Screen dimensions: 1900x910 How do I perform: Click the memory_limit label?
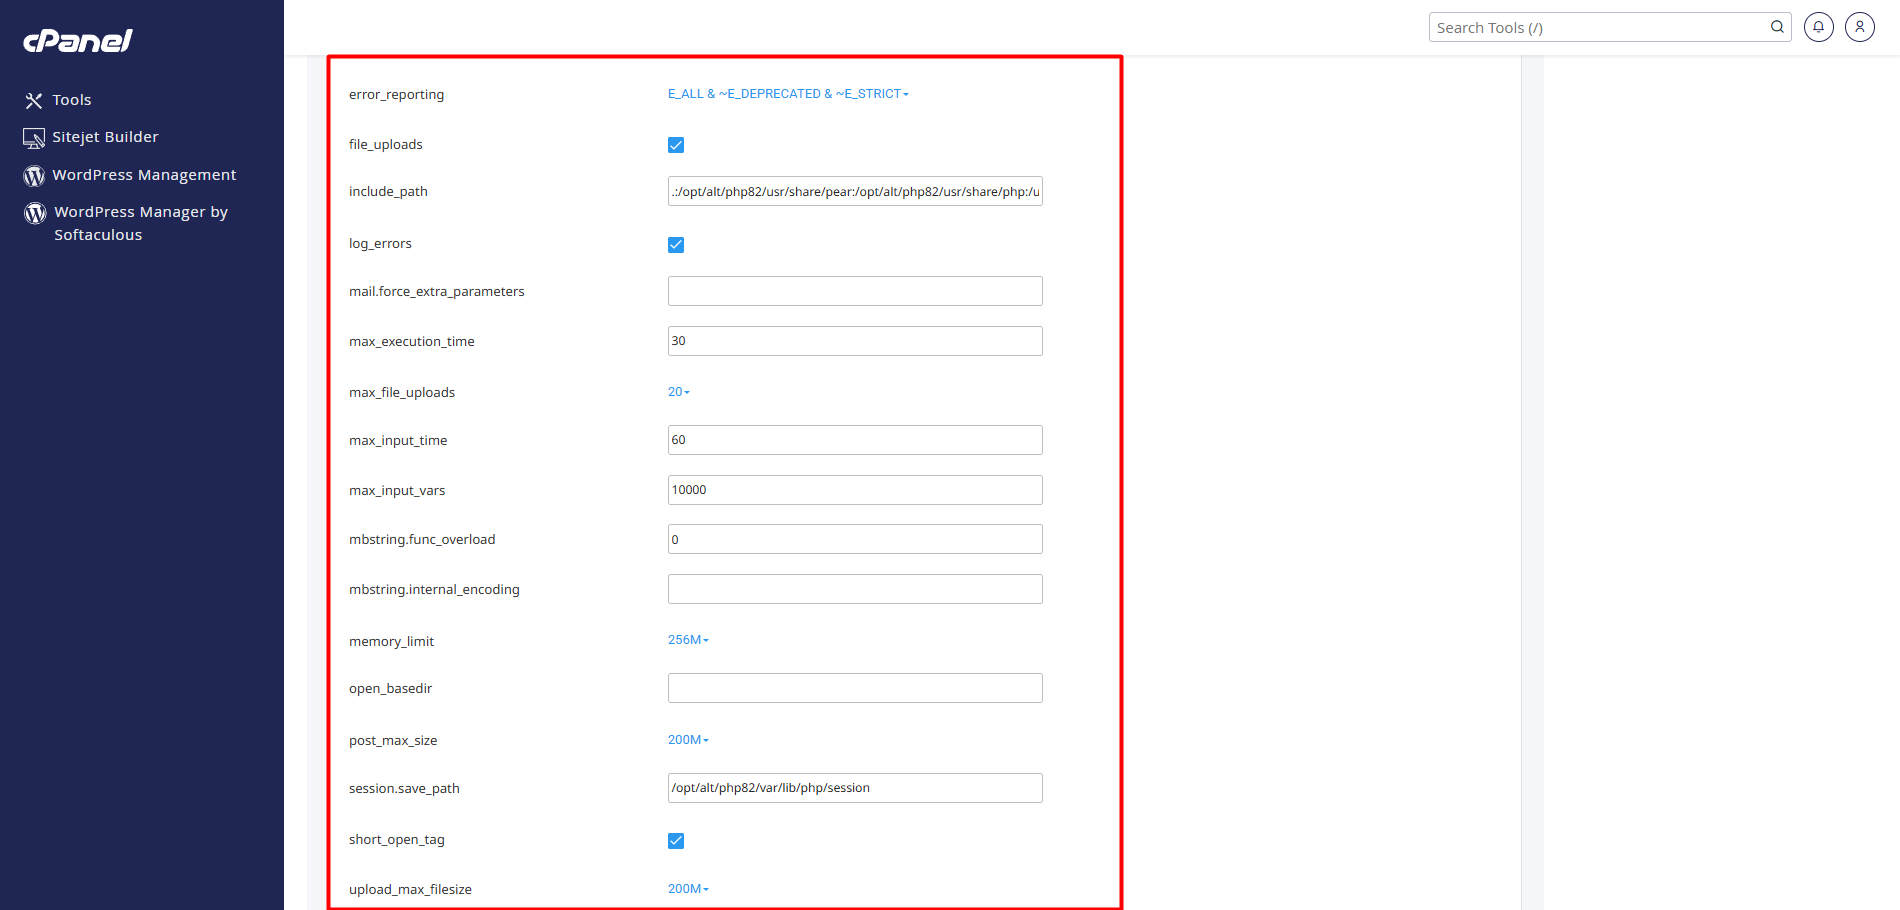click(x=391, y=642)
